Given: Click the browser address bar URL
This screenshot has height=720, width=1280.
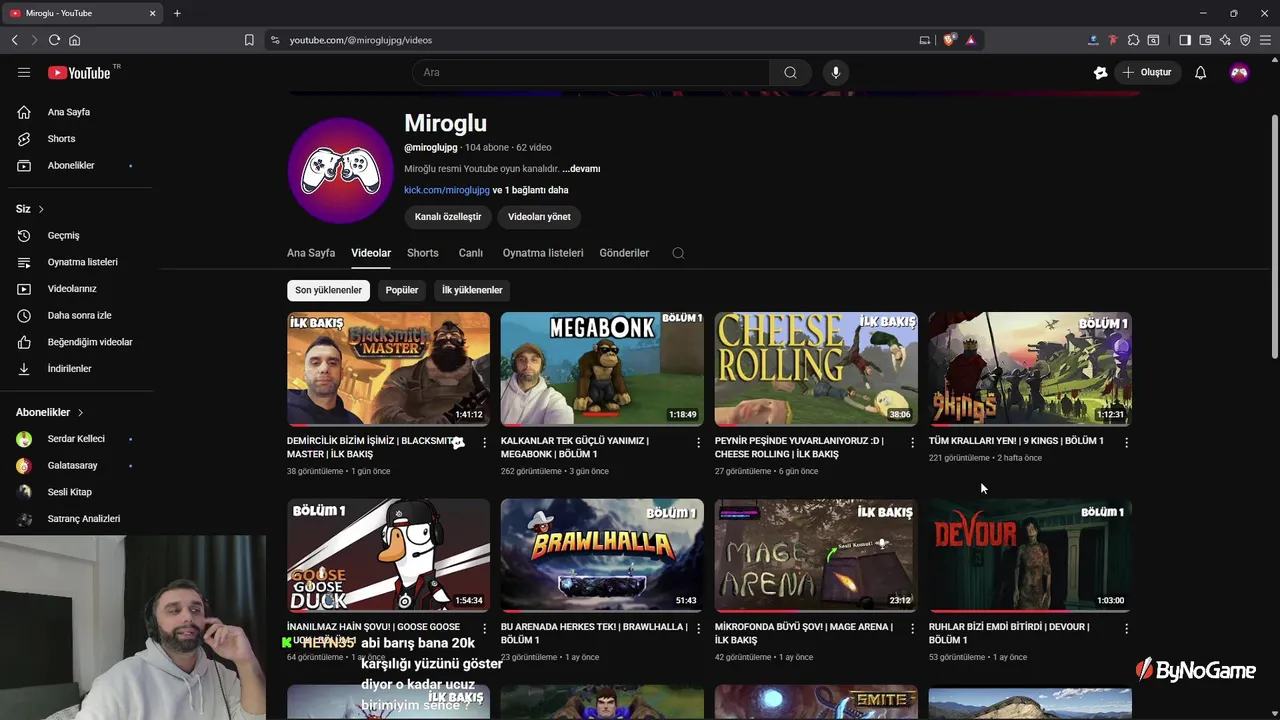Looking at the screenshot, I should 361,40.
